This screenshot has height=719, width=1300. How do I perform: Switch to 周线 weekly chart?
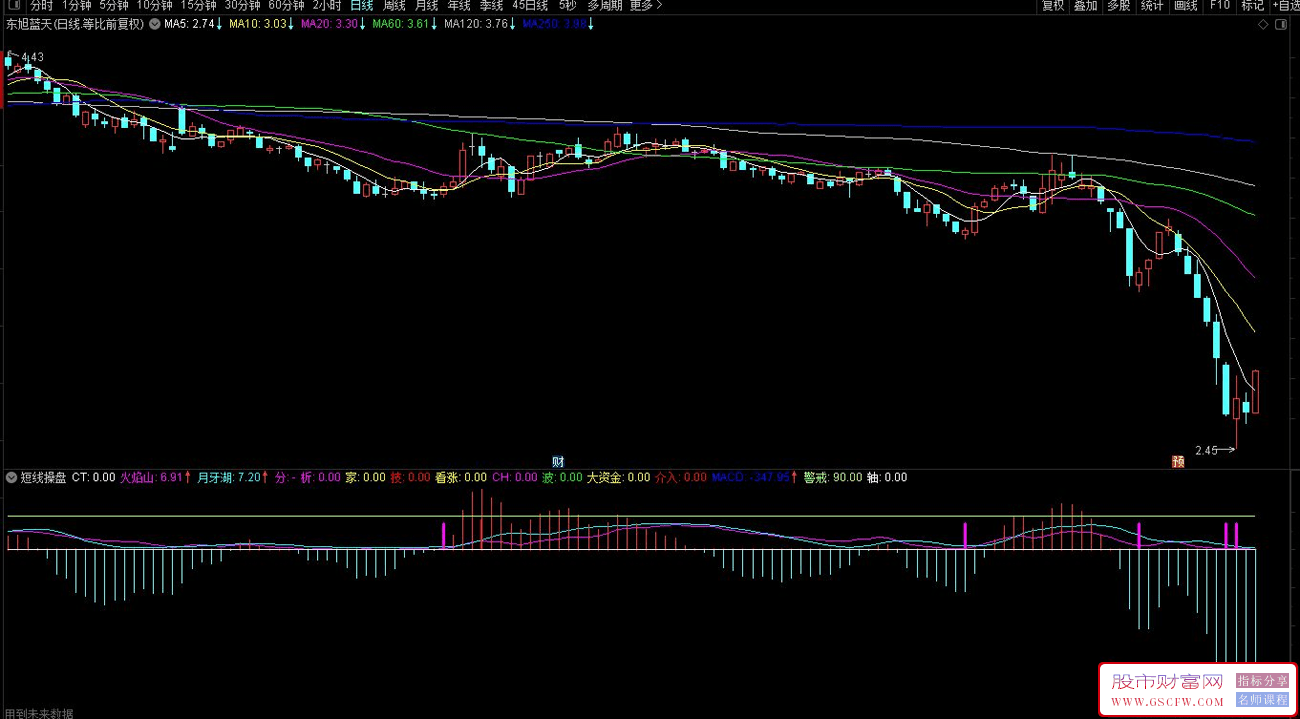[394, 5]
